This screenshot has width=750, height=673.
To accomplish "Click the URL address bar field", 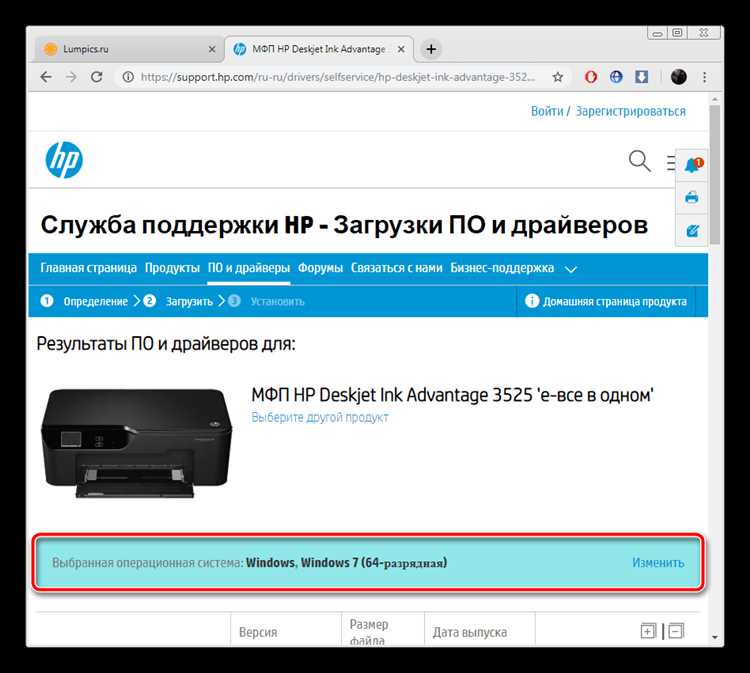I will [338, 77].
